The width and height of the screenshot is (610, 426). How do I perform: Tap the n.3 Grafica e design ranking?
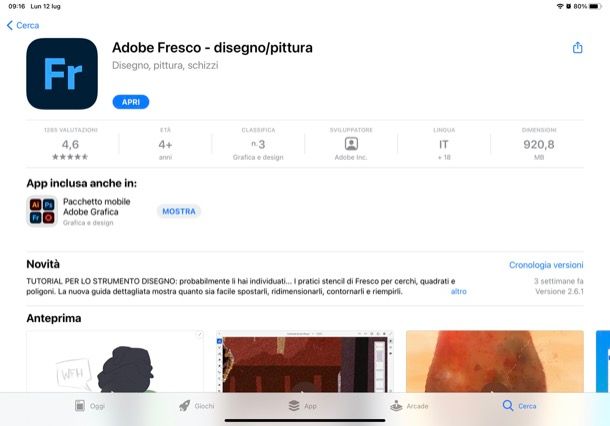point(258,144)
